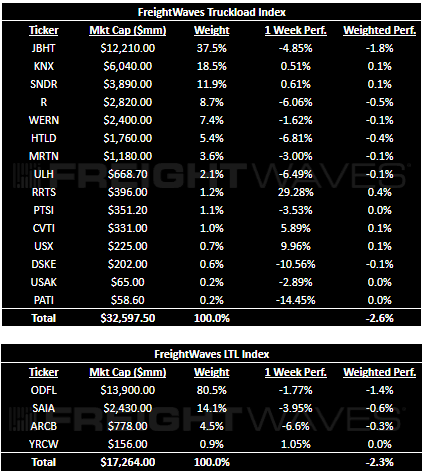The height and width of the screenshot is (475, 425).
Task: Click the Truckload total $32,597.50
Action: click(x=128, y=318)
